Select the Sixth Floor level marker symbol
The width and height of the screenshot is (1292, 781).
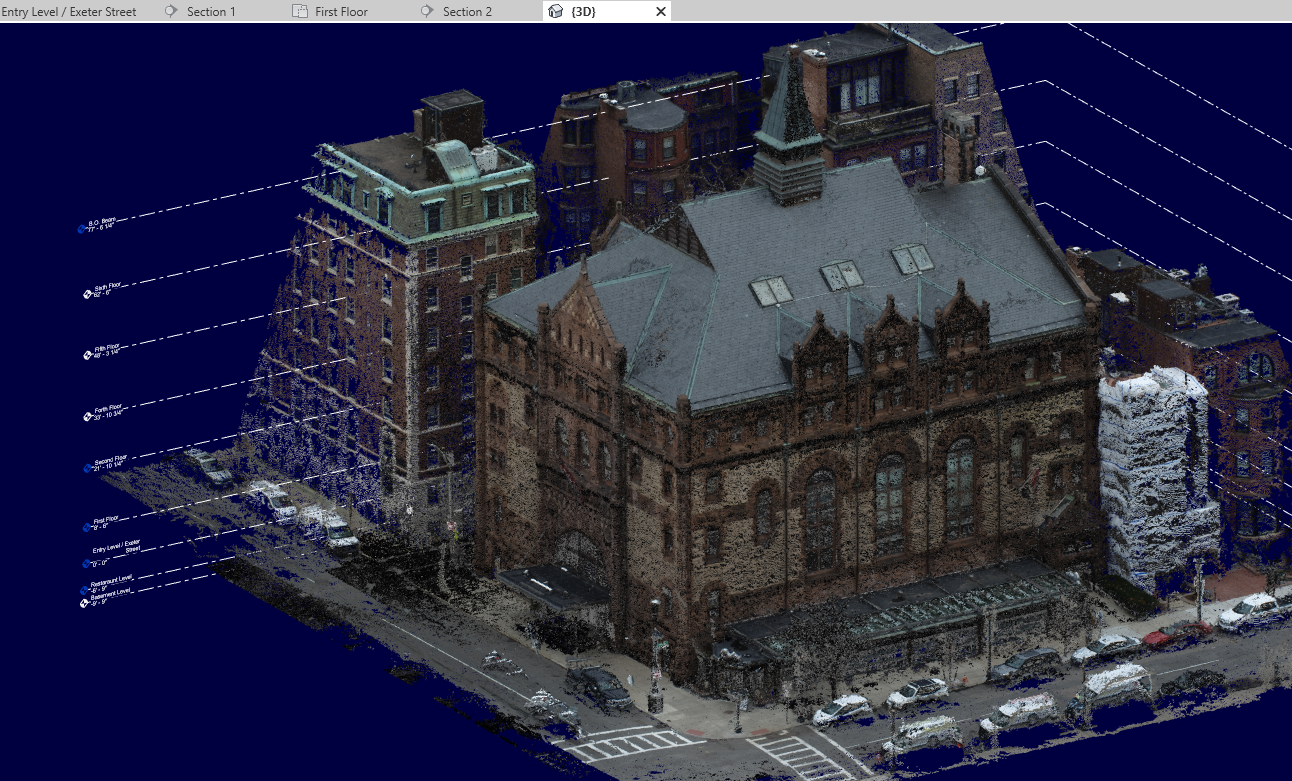coord(85,292)
